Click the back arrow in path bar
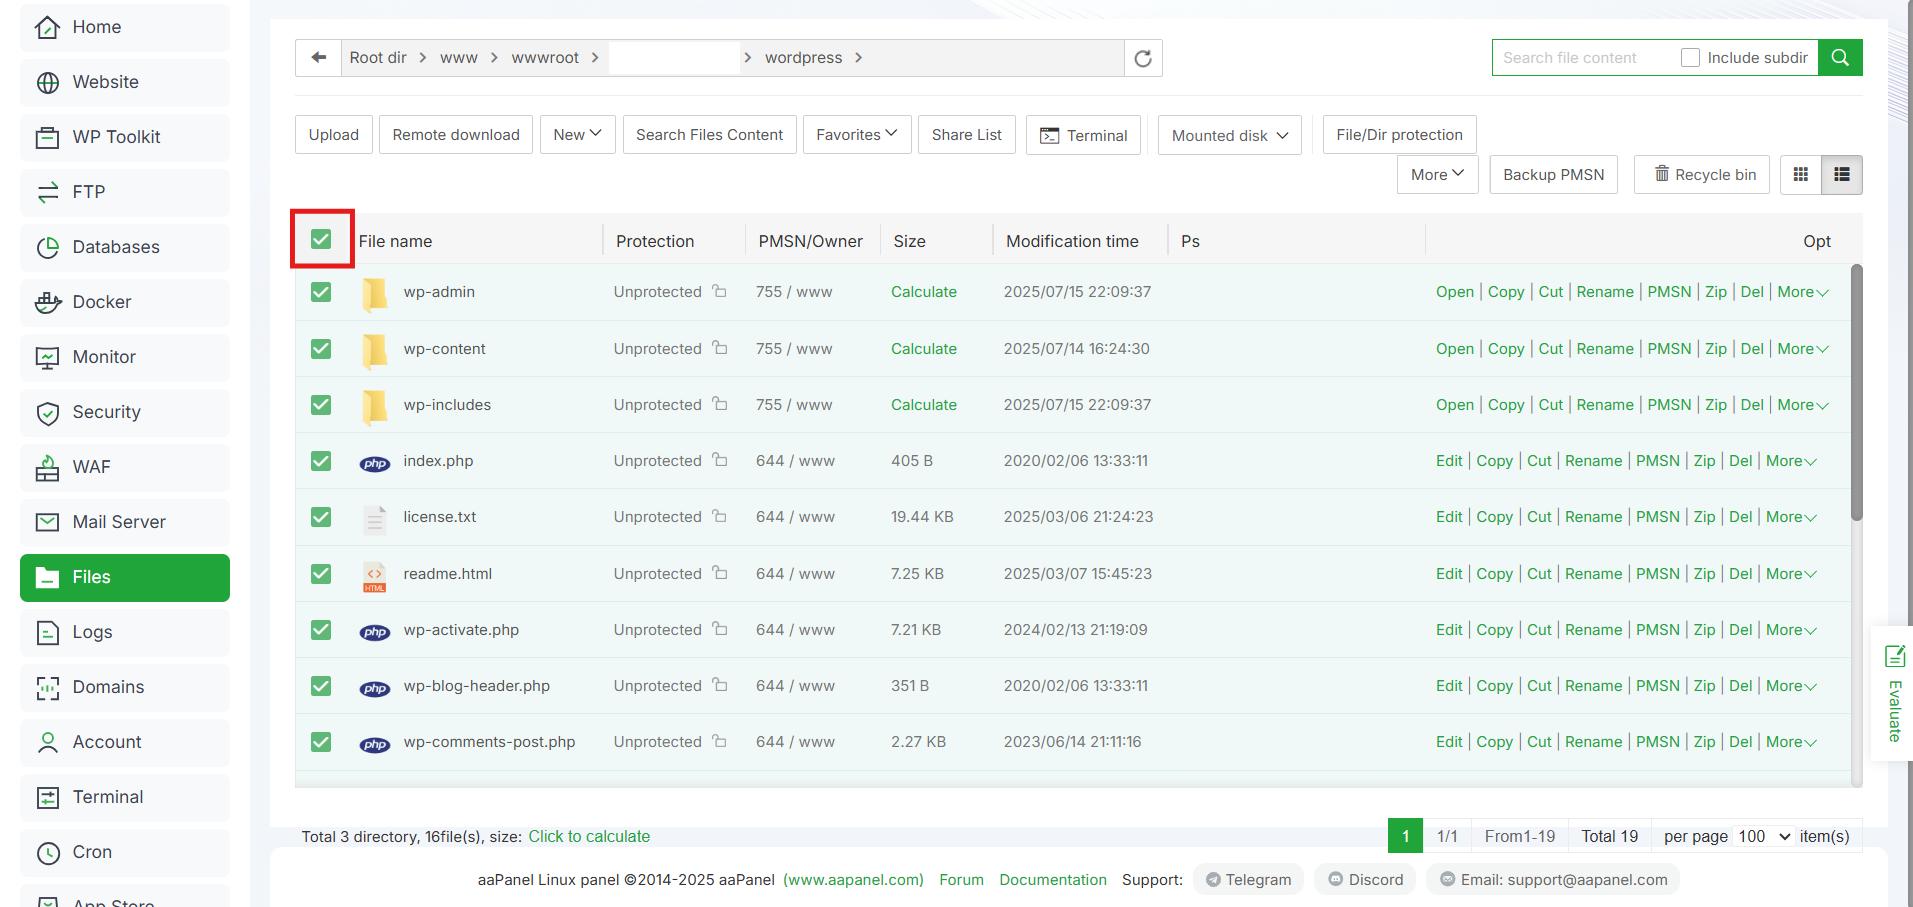 tap(319, 58)
